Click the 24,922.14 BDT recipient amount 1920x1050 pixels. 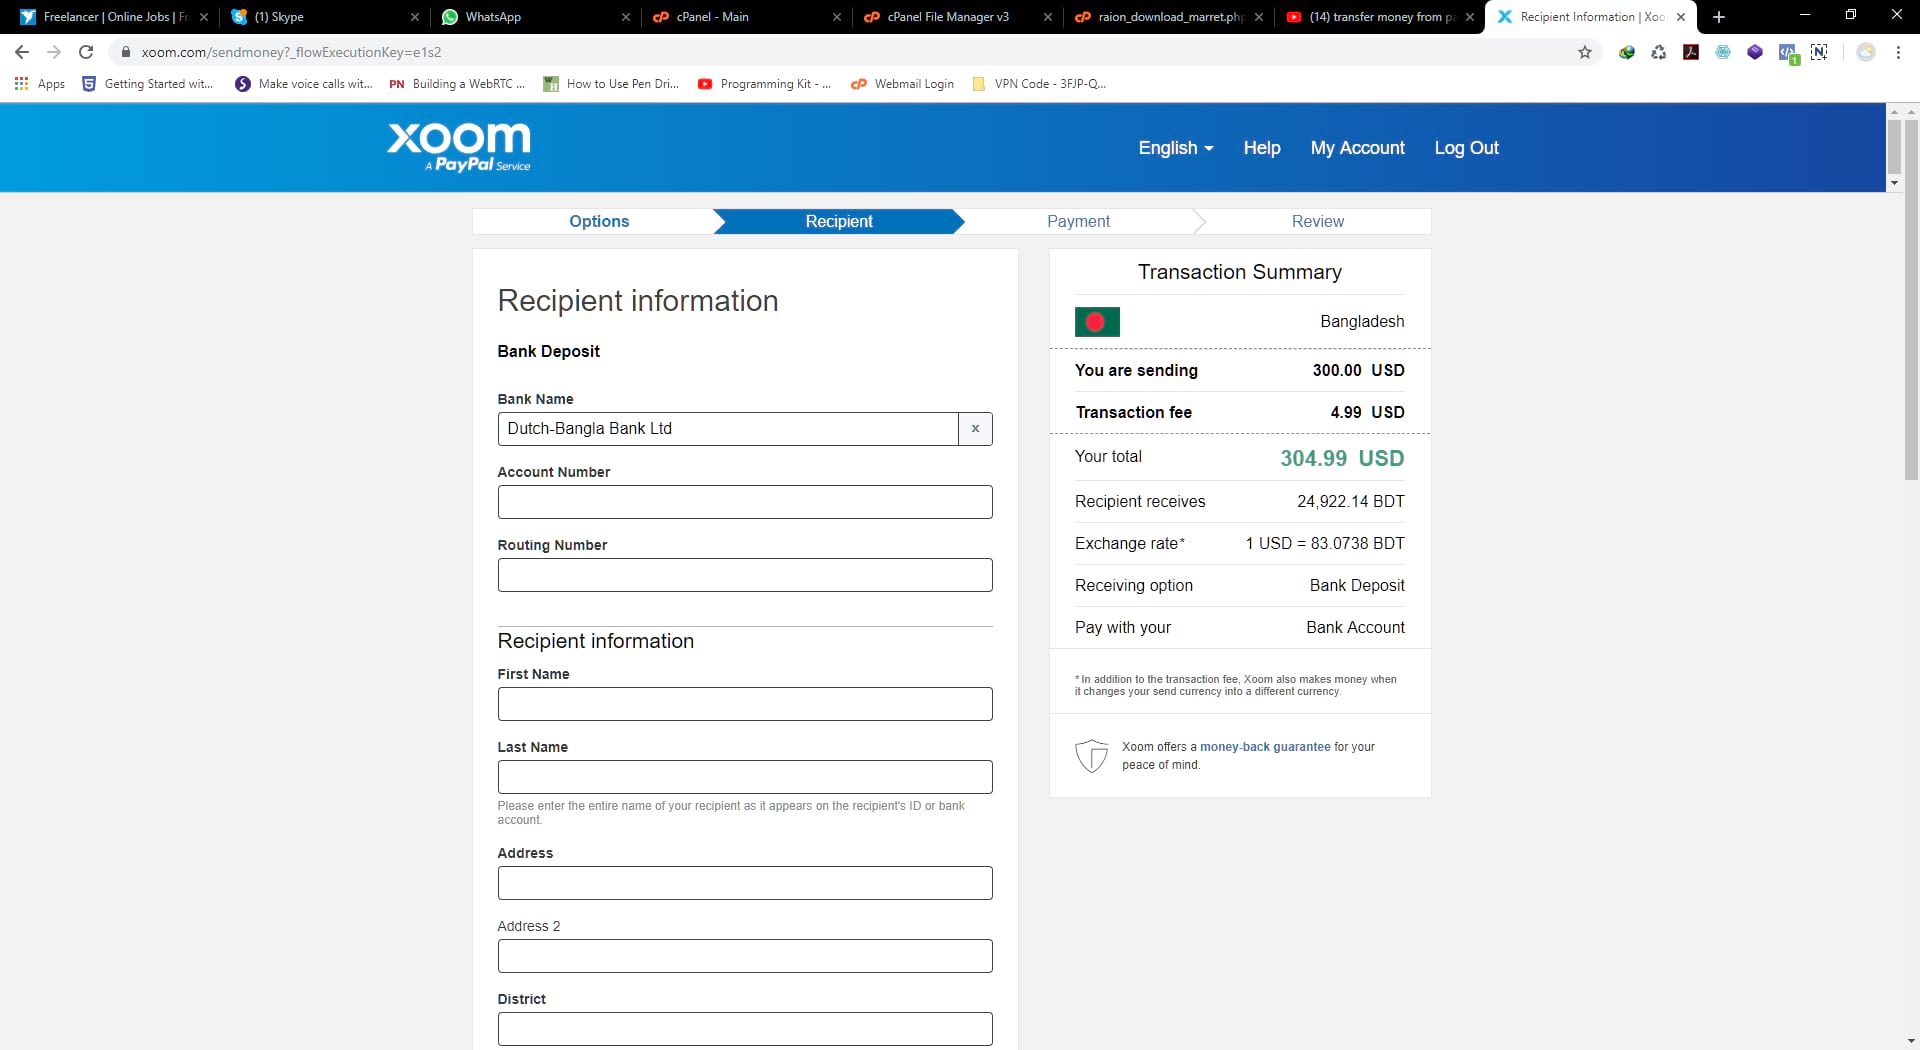[1350, 502]
